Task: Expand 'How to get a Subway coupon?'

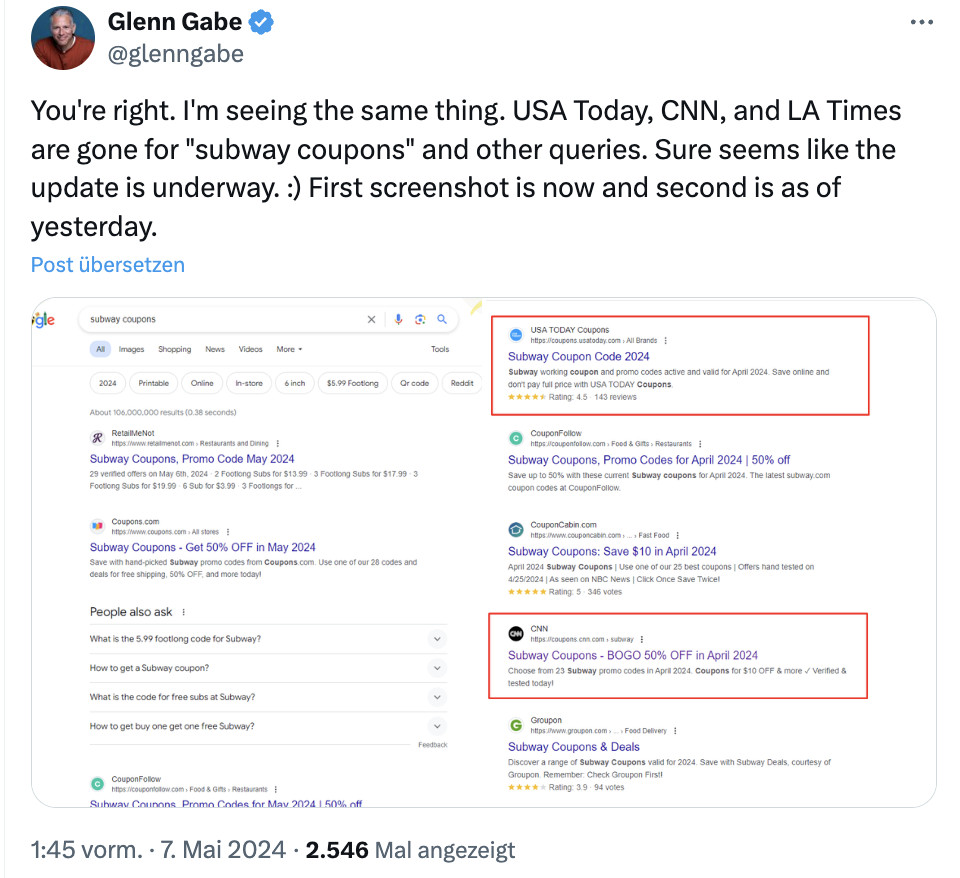Action: pos(437,667)
